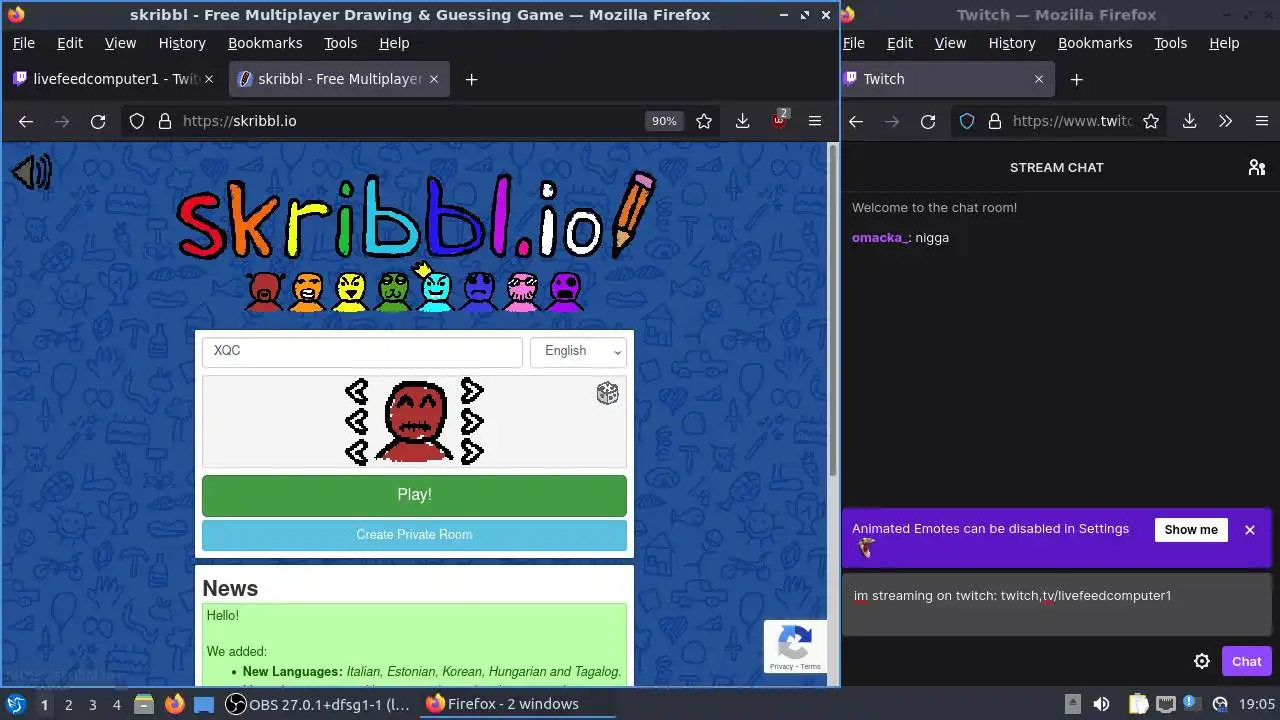Select next avatar eyes with top right arrow
The height and width of the screenshot is (720, 1280).
tap(472, 390)
